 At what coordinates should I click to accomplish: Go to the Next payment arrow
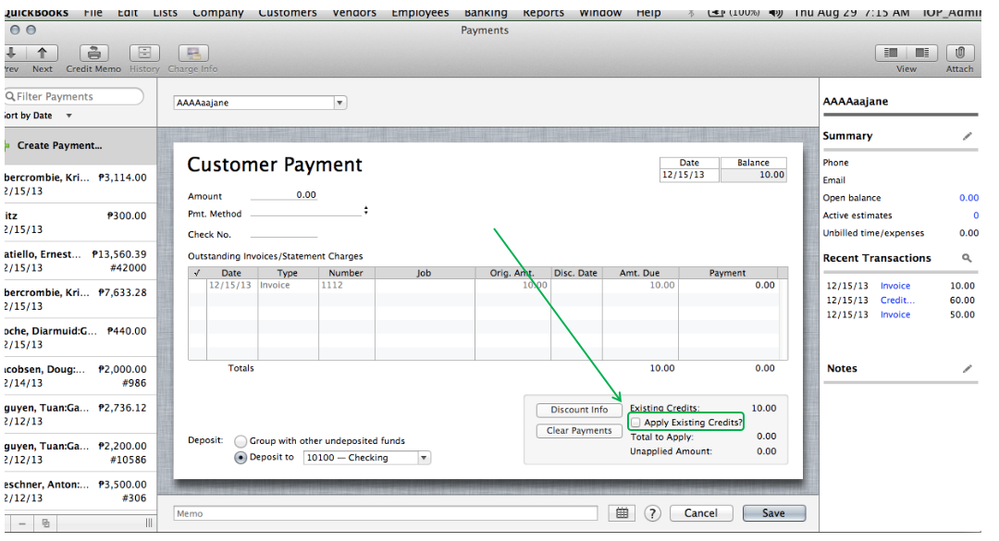pyautogui.click(x=42, y=53)
